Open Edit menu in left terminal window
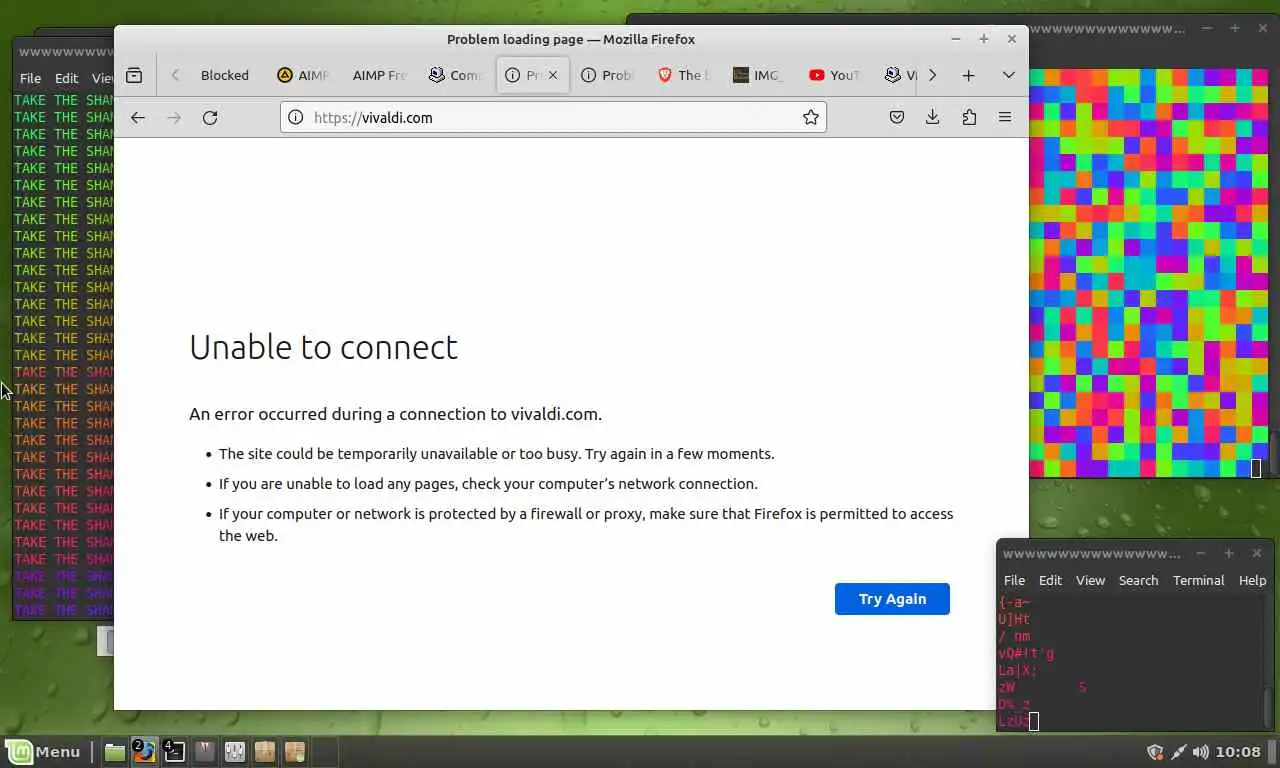Image resolution: width=1280 pixels, height=768 pixels. coord(66,78)
